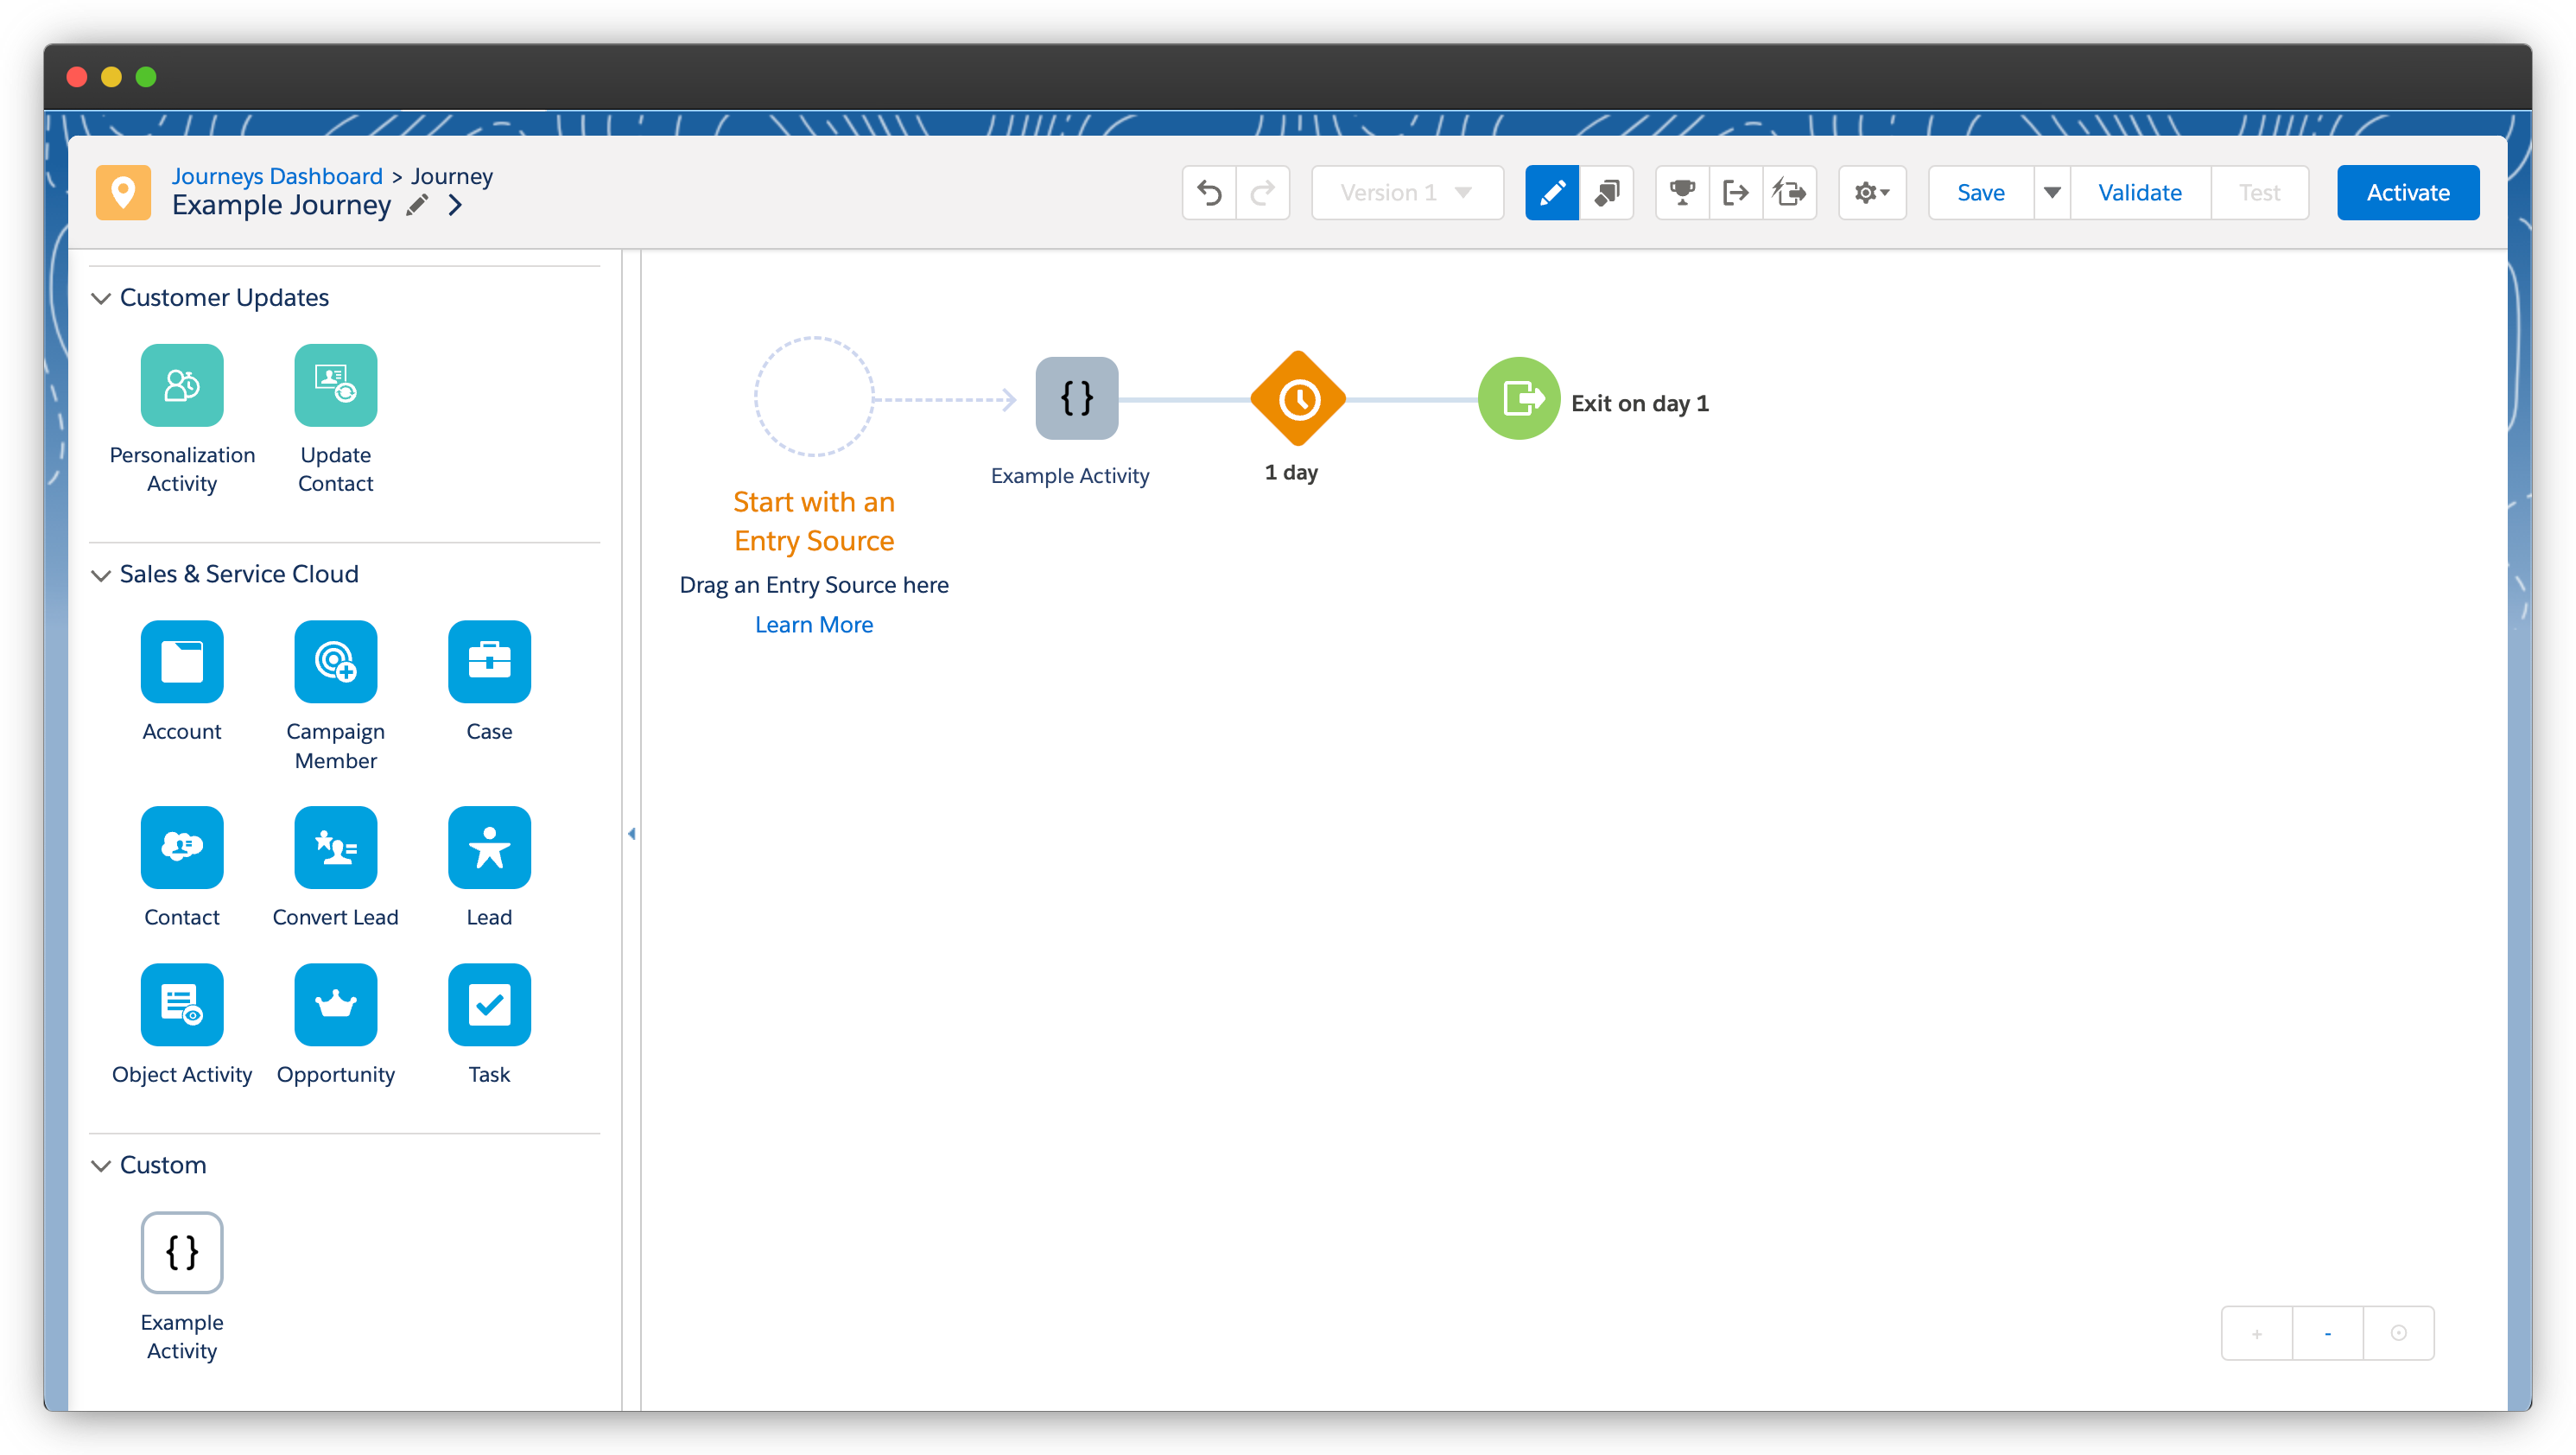Image resolution: width=2576 pixels, height=1455 pixels.
Task: Expand journey details chevron beside title
Action: [456, 205]
